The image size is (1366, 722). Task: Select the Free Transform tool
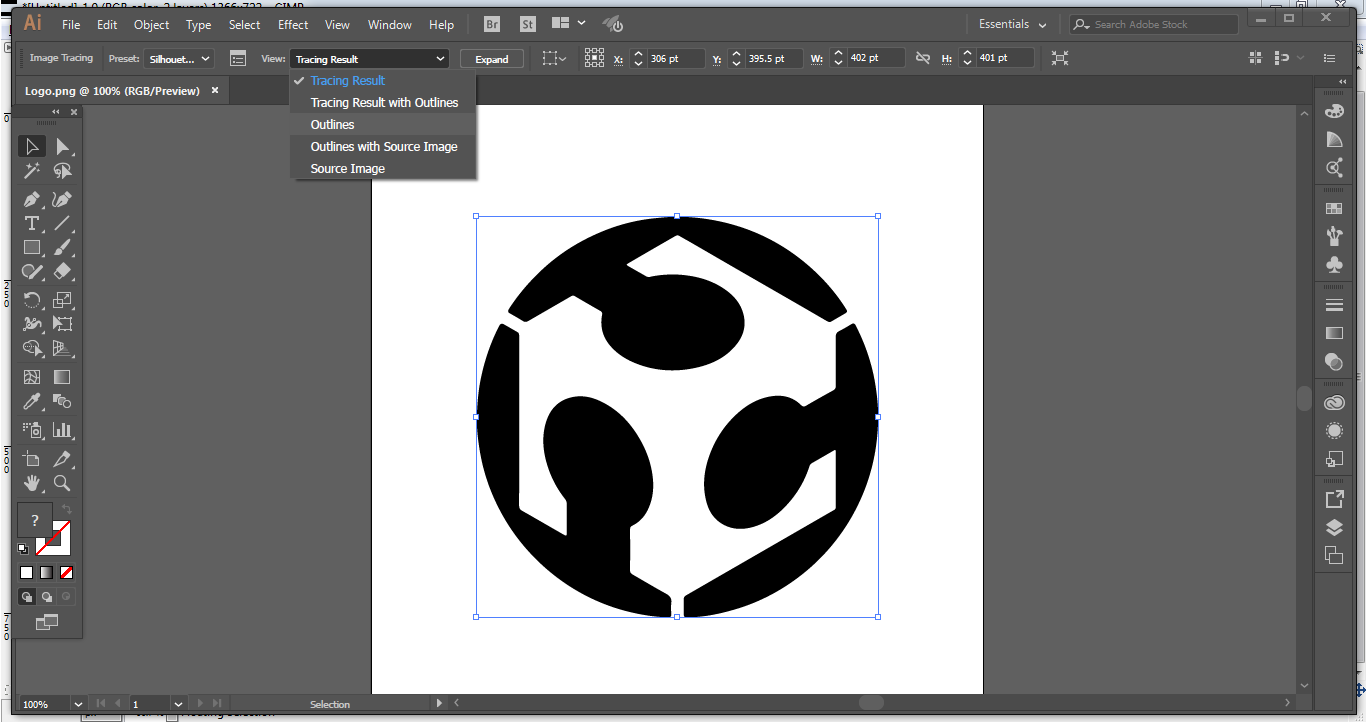coord(62,323)
